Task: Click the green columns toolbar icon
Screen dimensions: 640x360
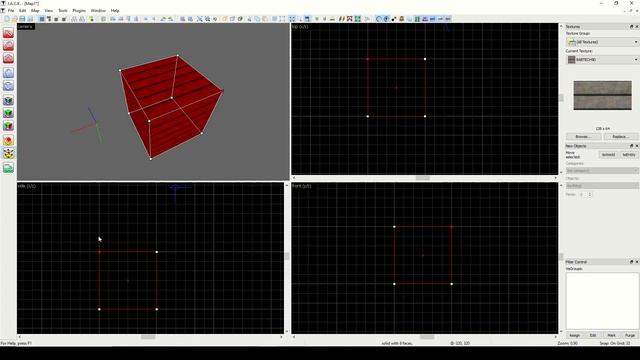Action: pos(417,19)
